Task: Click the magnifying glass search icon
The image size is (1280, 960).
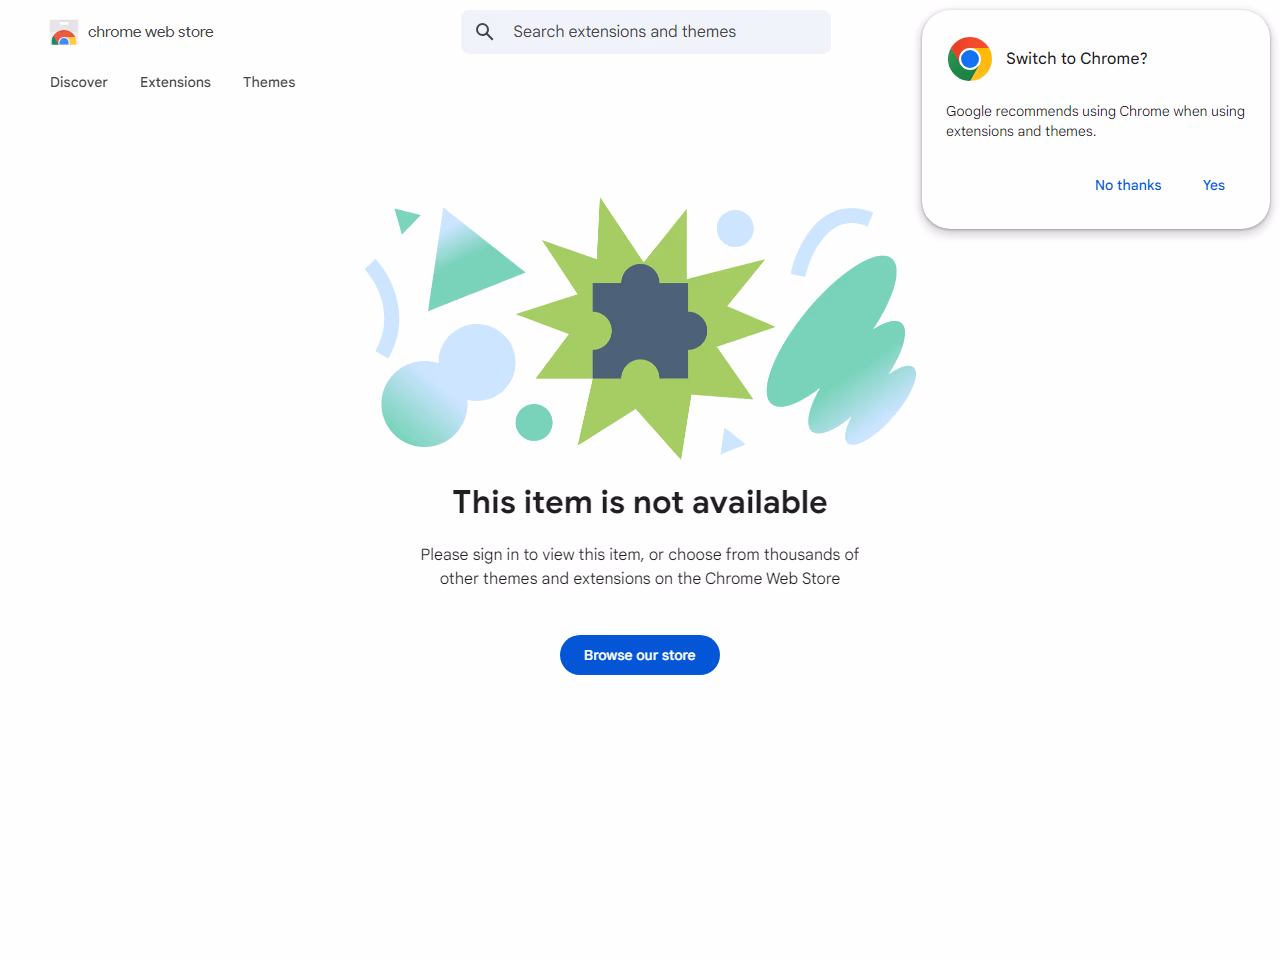Action: point(485,32)
